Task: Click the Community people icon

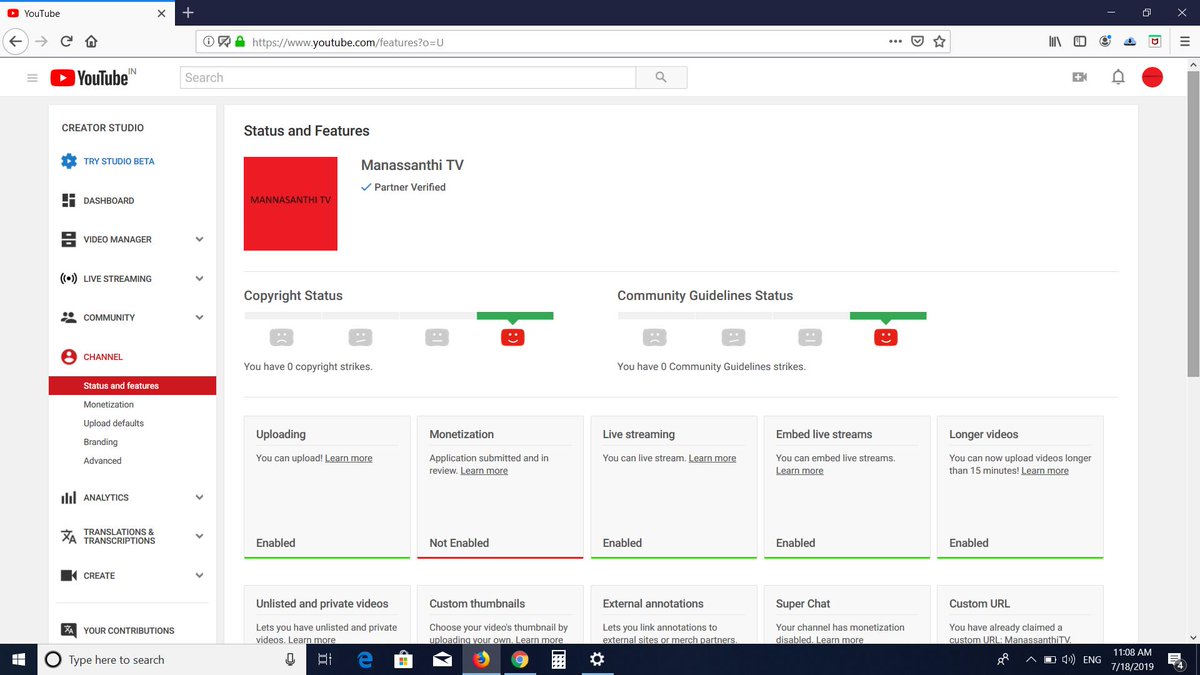Action: point(68,317)
